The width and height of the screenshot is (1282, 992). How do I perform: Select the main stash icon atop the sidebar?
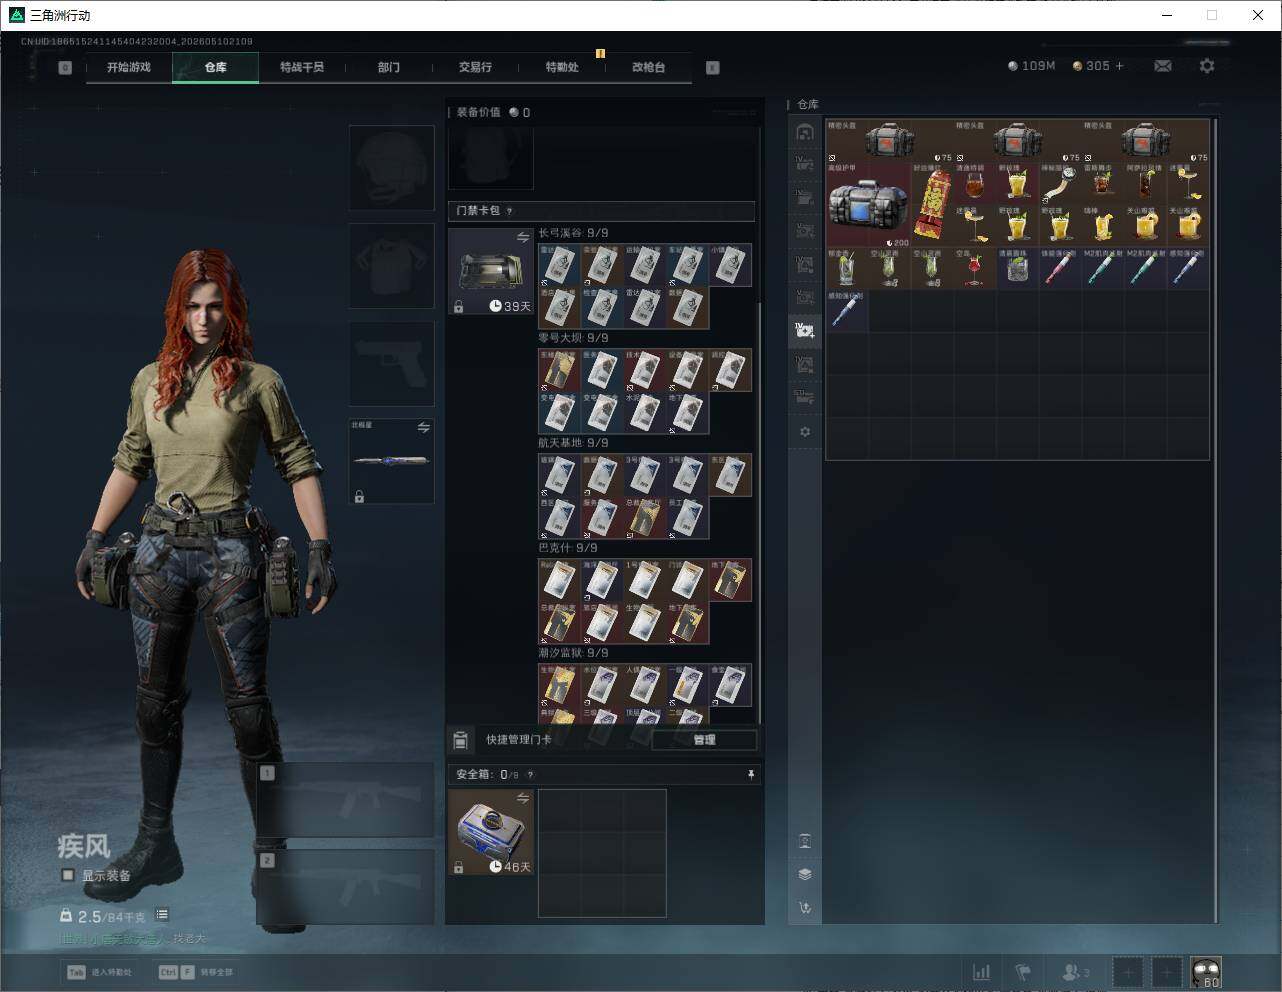[805, 132]
